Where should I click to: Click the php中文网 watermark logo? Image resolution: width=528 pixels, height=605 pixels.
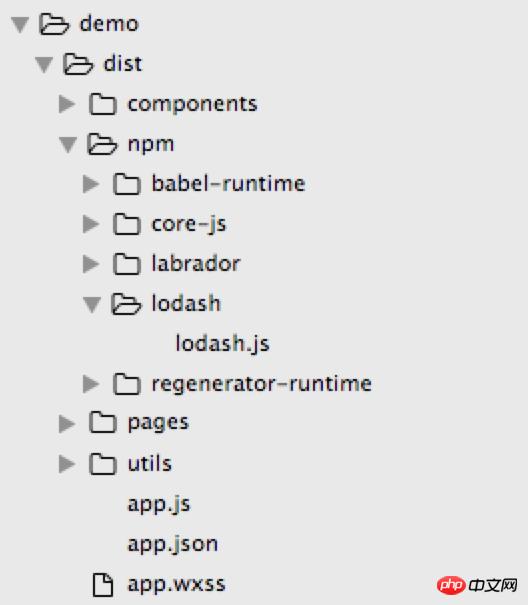pyautogui.click(x=477, y=585)
